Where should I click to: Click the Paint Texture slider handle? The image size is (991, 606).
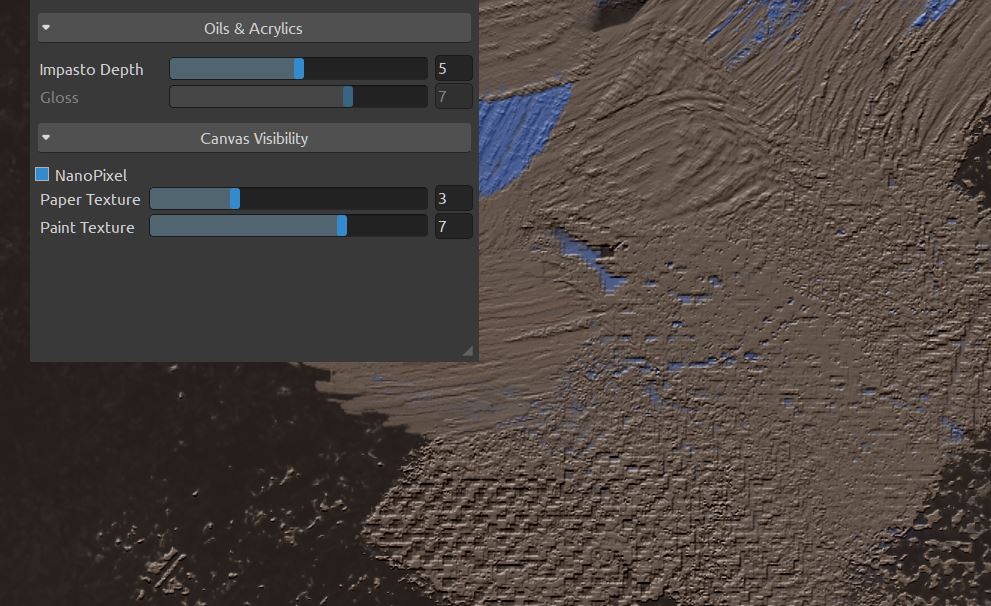(341, 225)
